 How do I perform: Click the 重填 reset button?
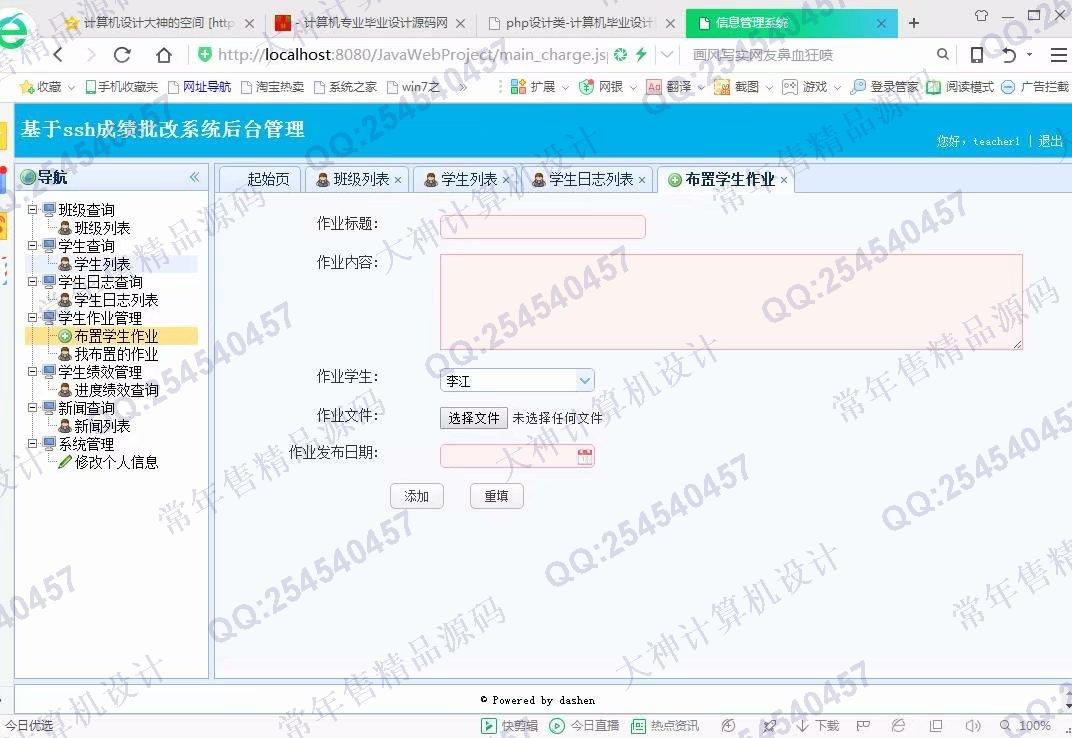[497, 496]
